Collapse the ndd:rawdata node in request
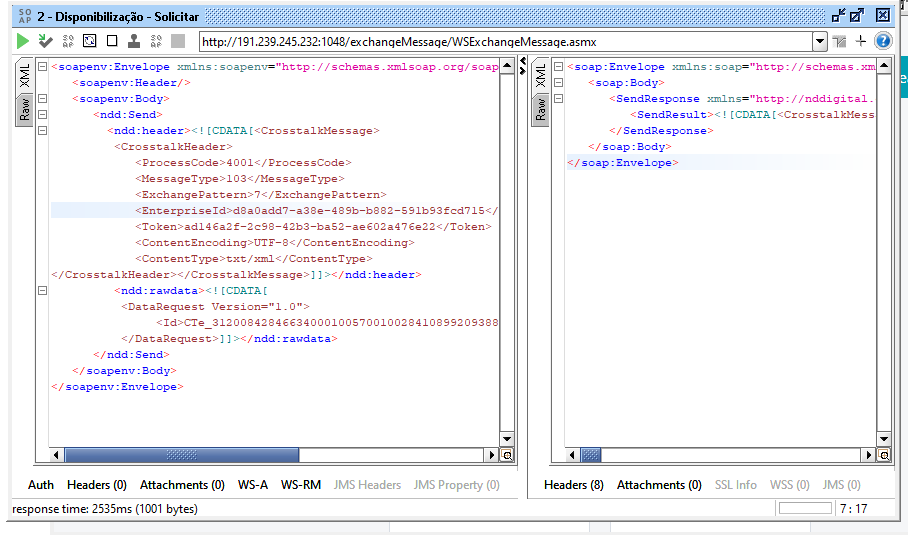This screenshot has height=535, width=908. [x=42, y=291]
